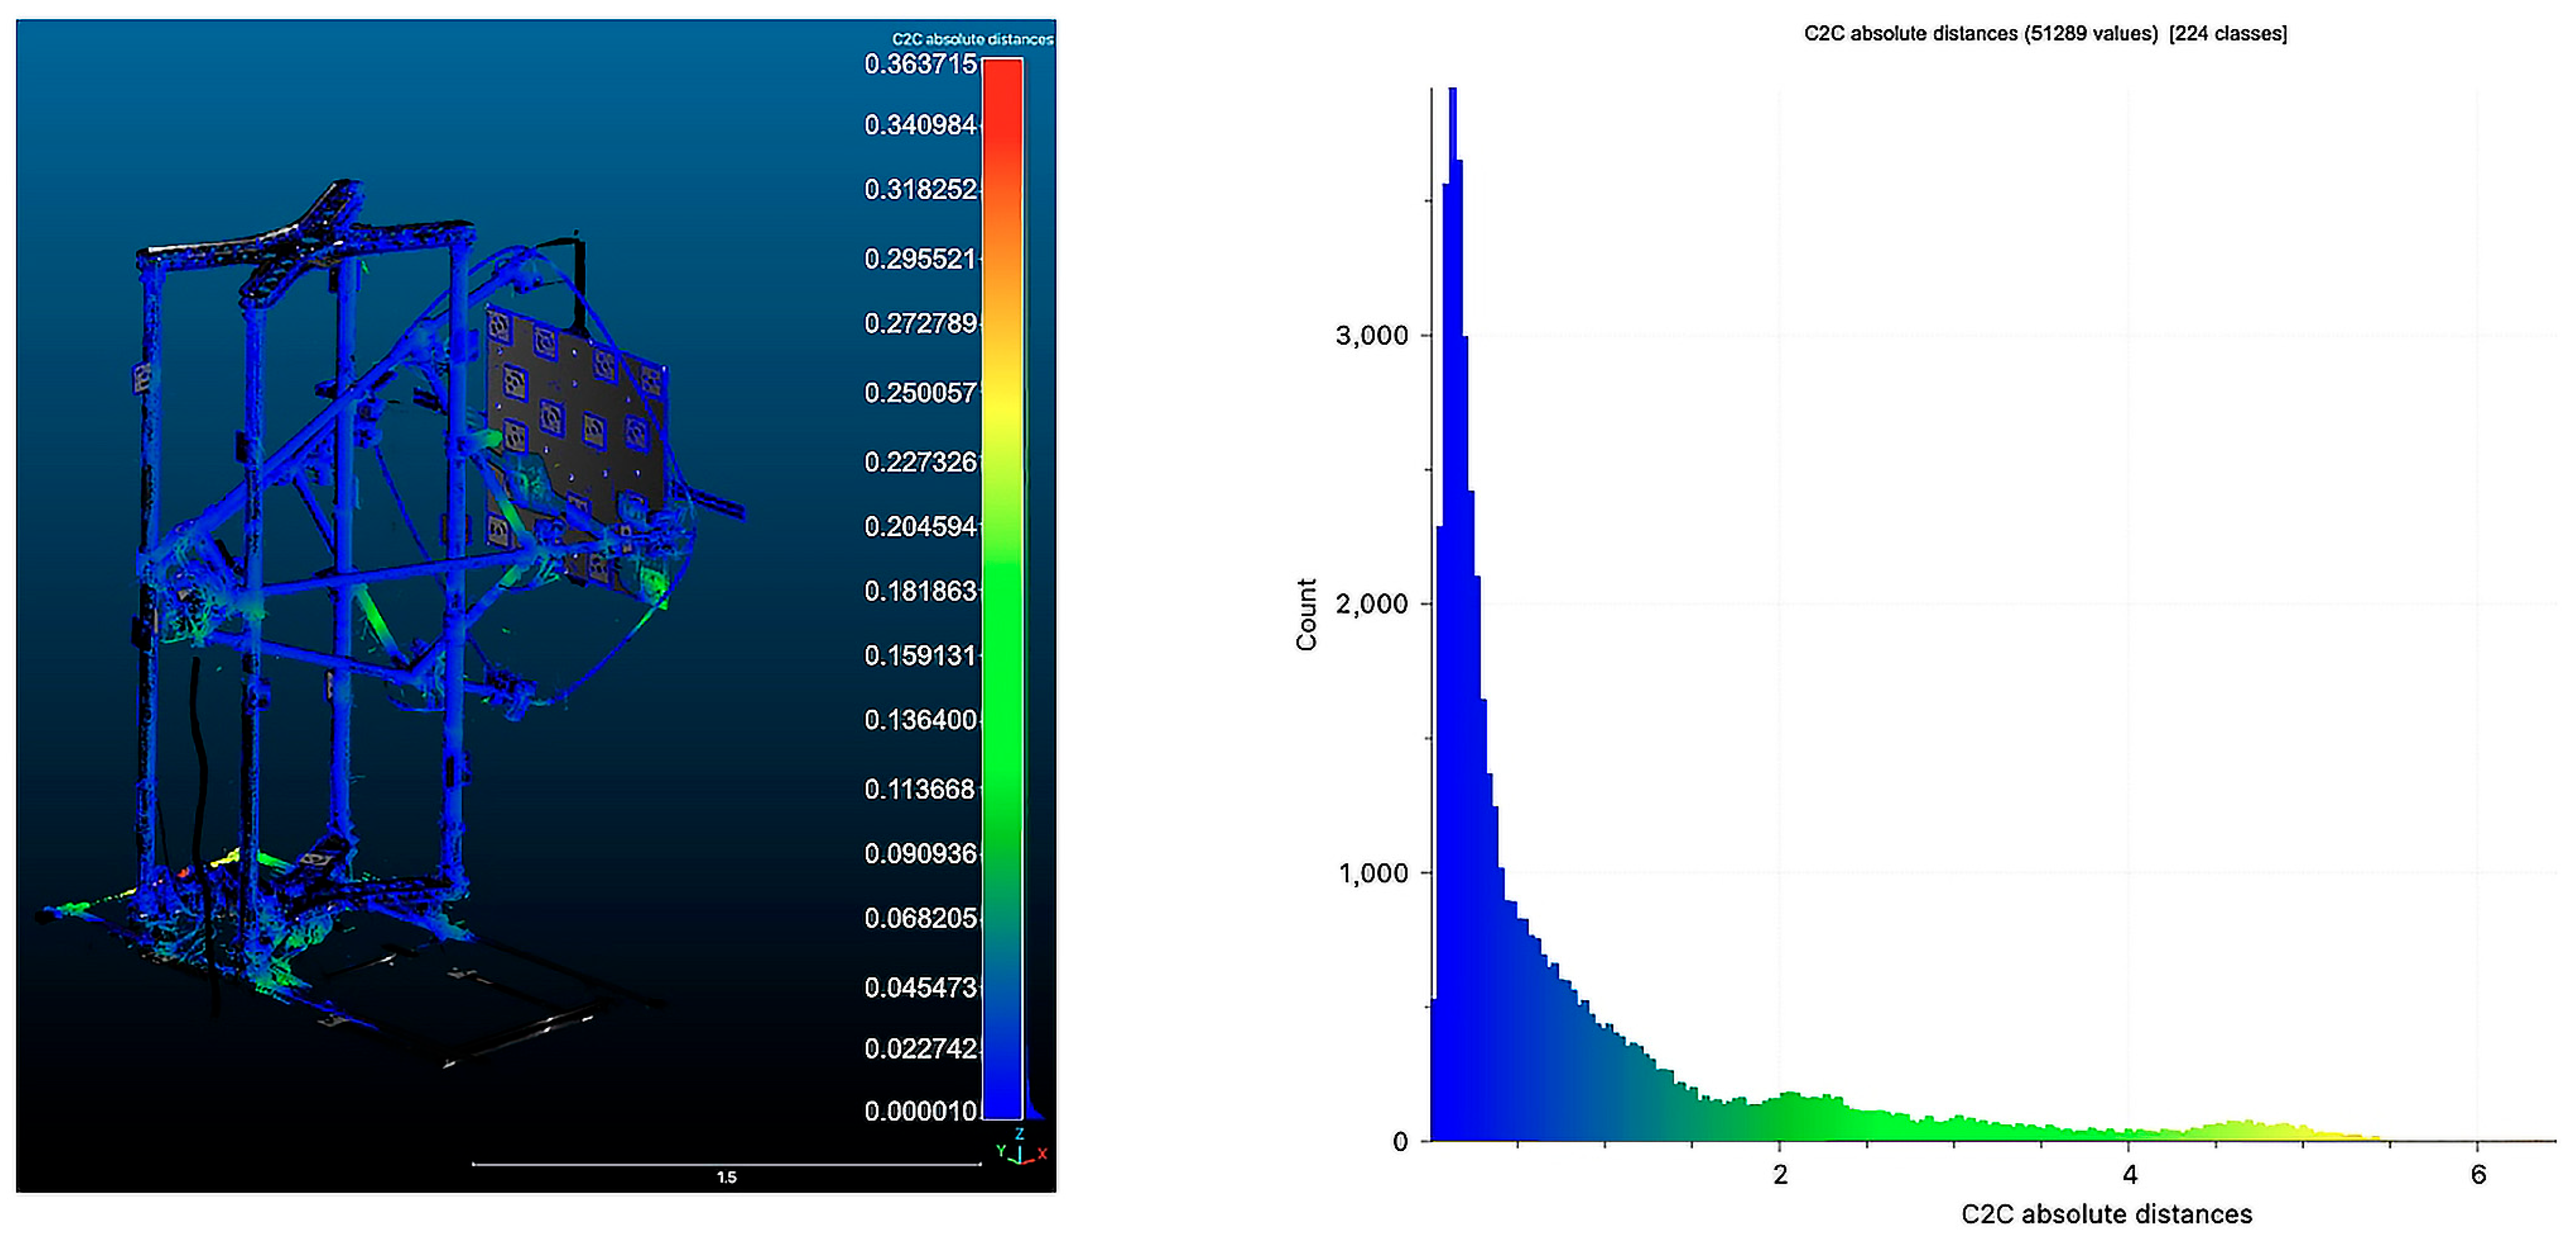Click the Count y-axis label

pyautogui.click(x=1306, y=614)
